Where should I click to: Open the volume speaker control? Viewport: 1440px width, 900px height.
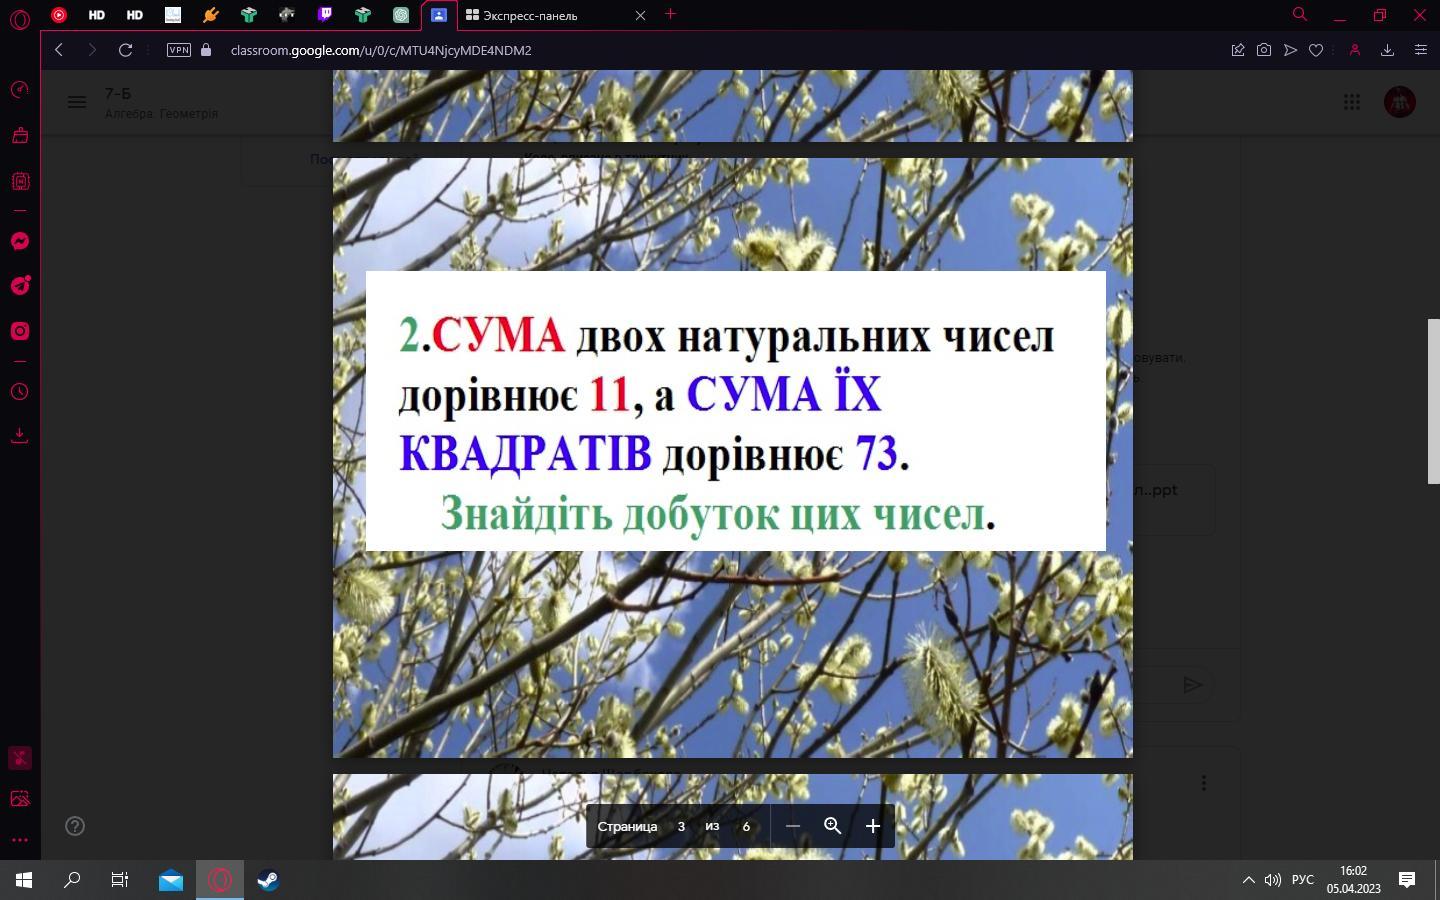click(1273, 880)
